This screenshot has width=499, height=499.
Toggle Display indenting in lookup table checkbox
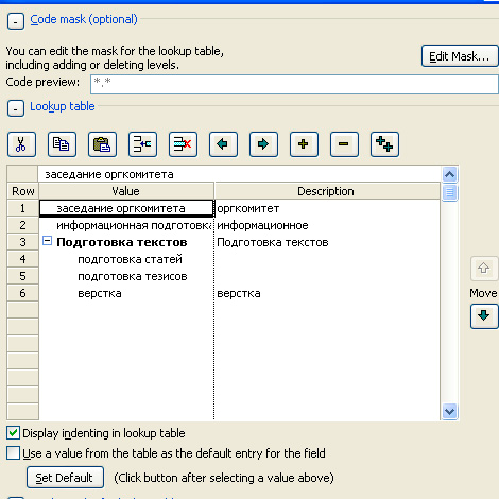[x=13, y=433]
